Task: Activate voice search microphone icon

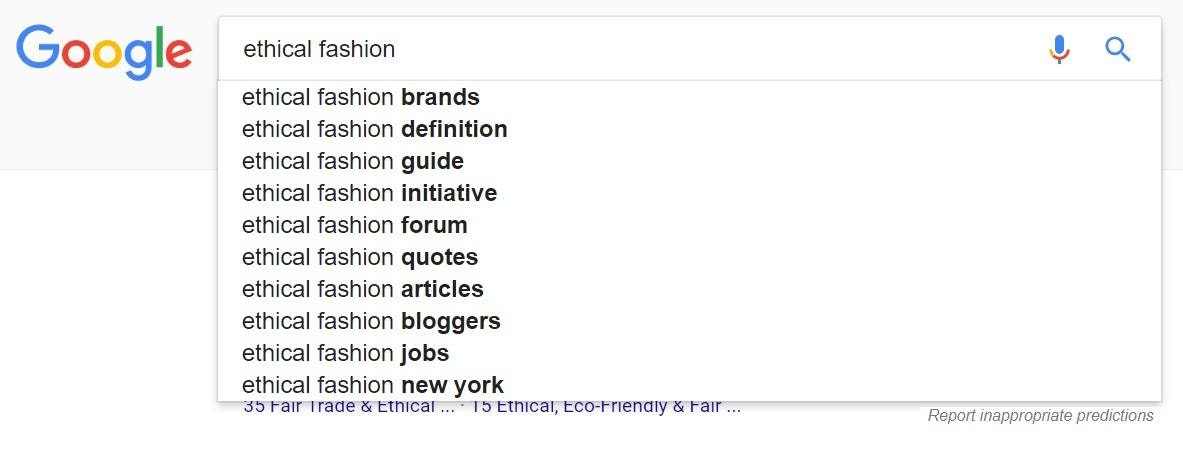Action: coord(1059,49)
